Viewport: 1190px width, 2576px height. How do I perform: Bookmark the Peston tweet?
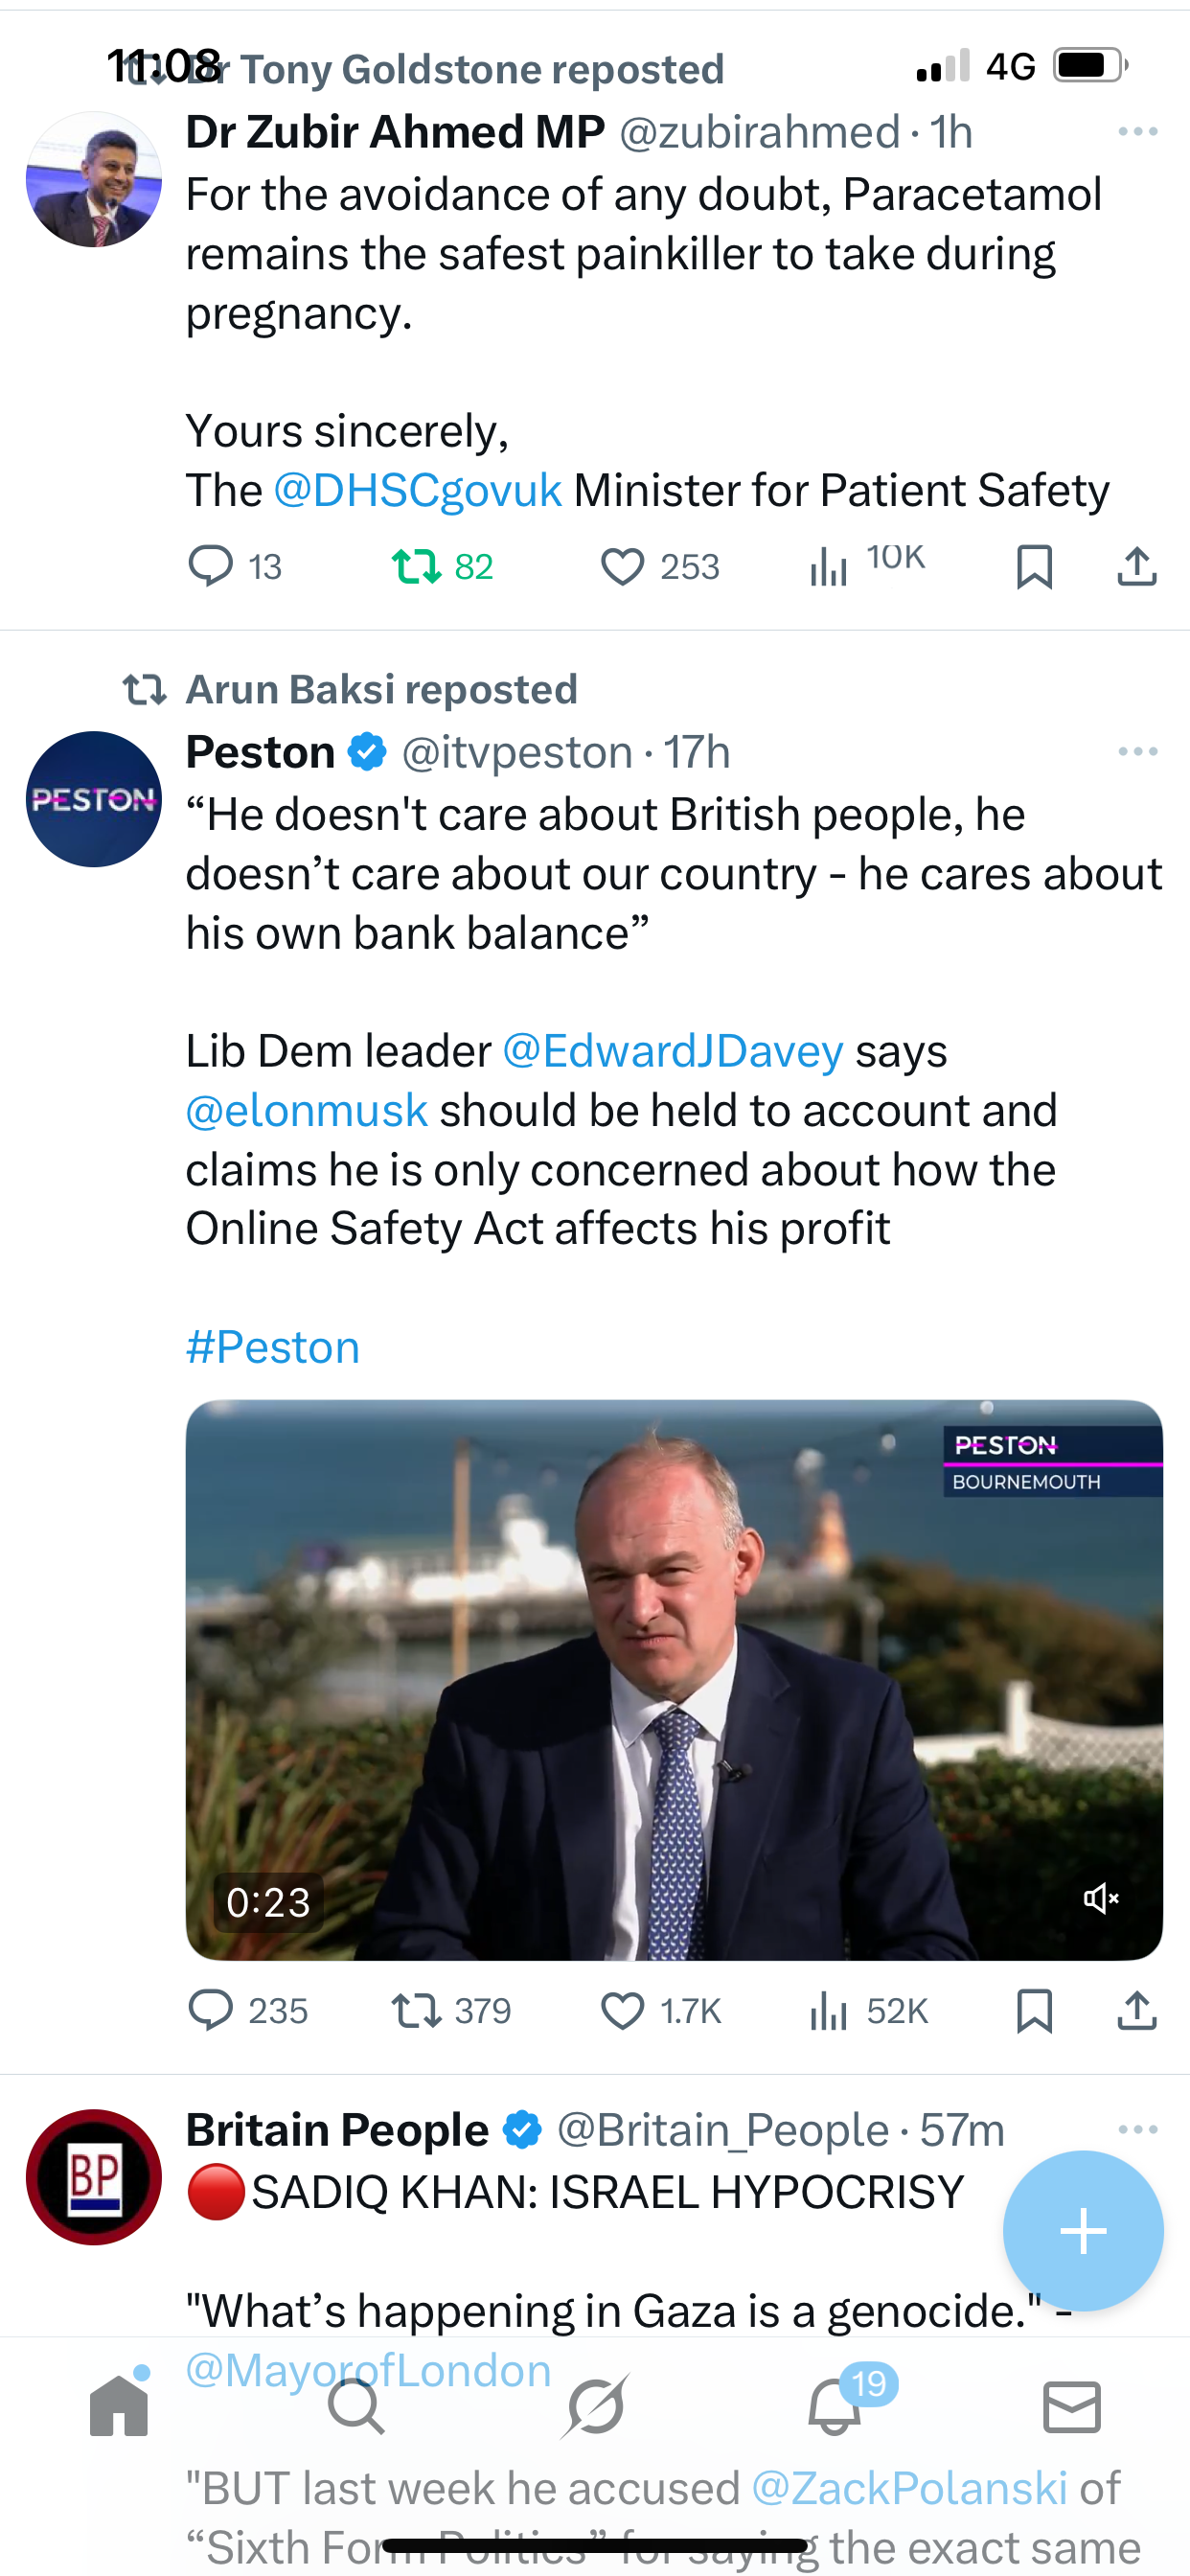[x=1034, y=2011]
